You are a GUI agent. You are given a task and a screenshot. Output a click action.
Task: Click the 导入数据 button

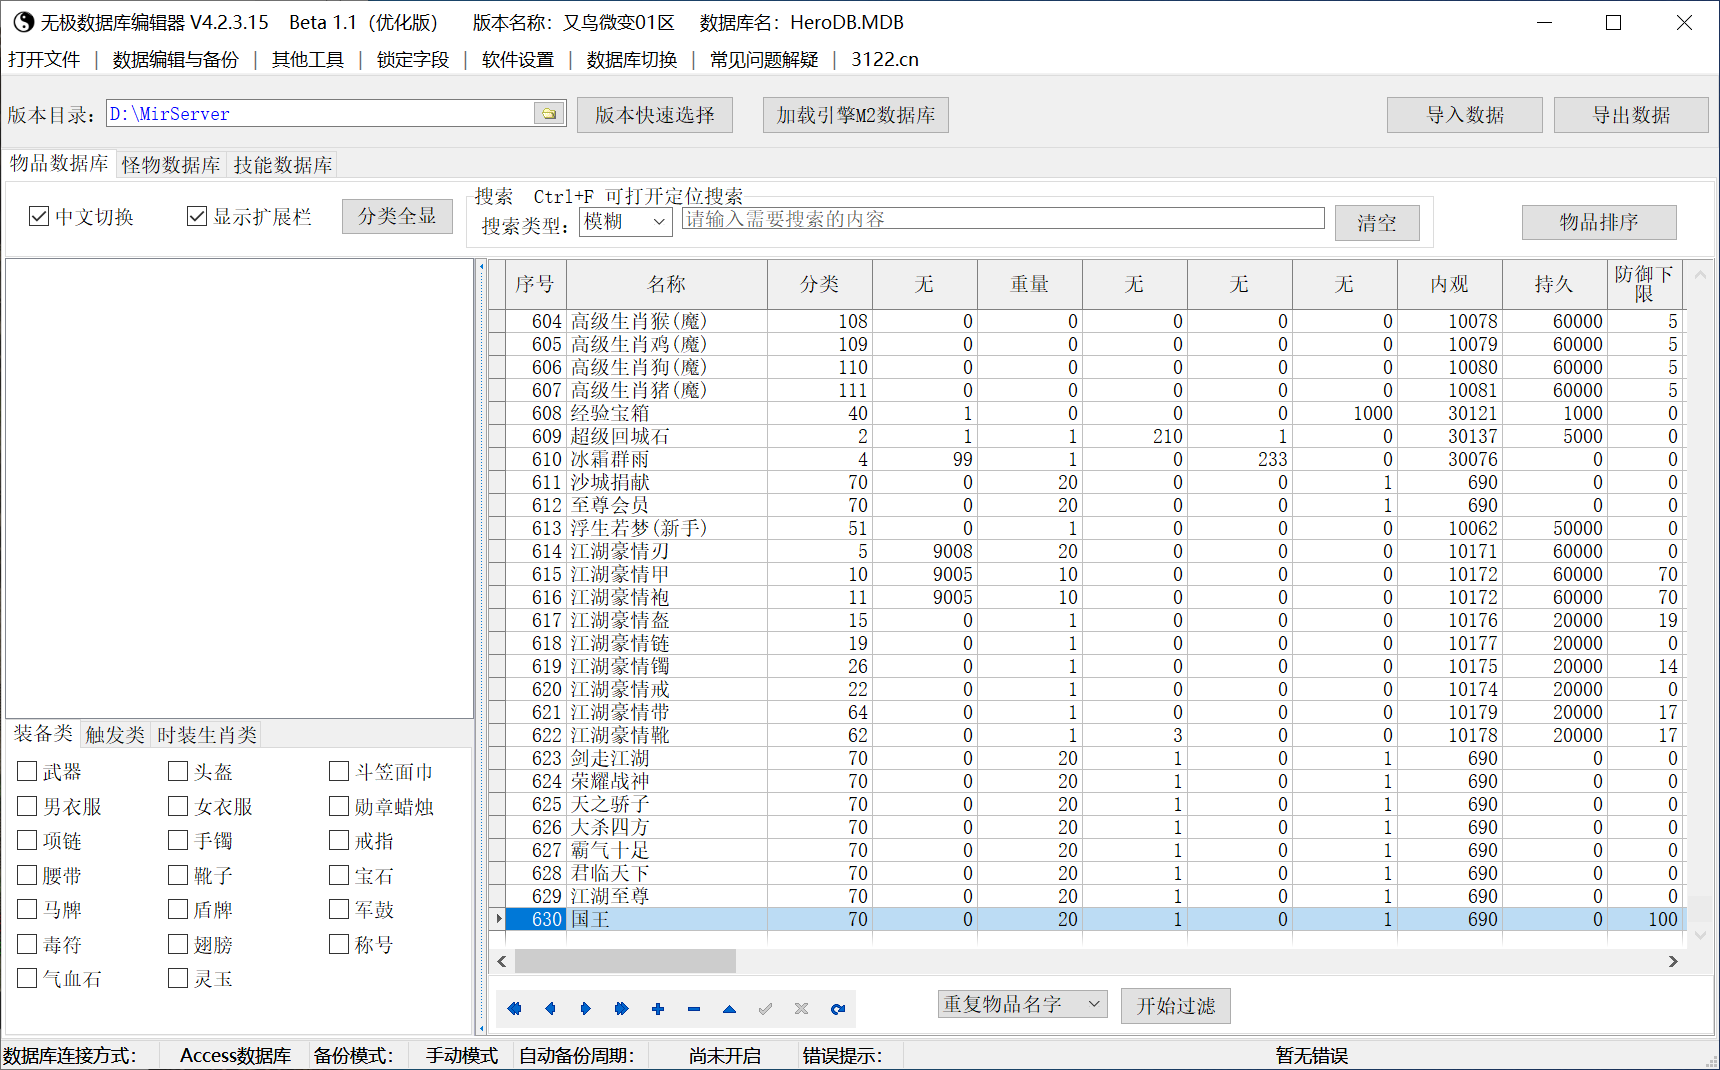click(1465, 115)
